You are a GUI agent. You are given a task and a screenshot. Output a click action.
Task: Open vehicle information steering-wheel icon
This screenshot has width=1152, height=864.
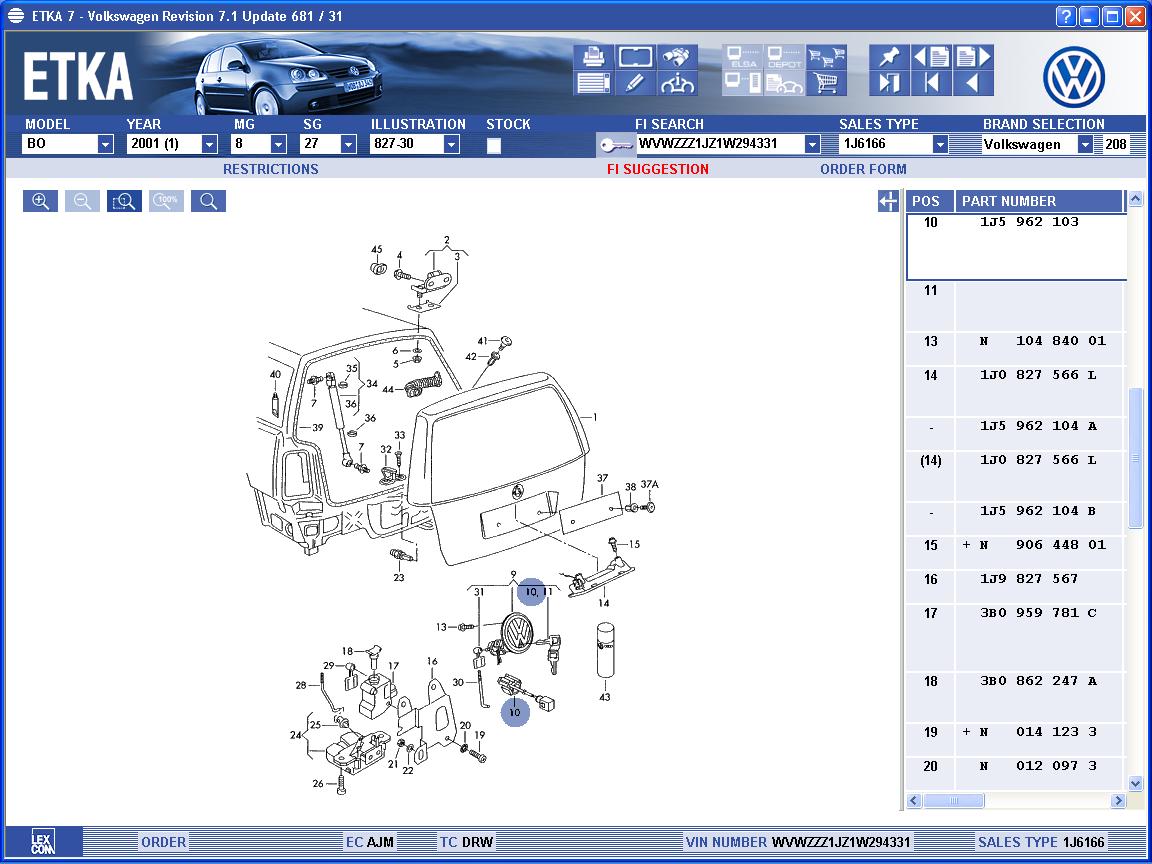(677, 83)
